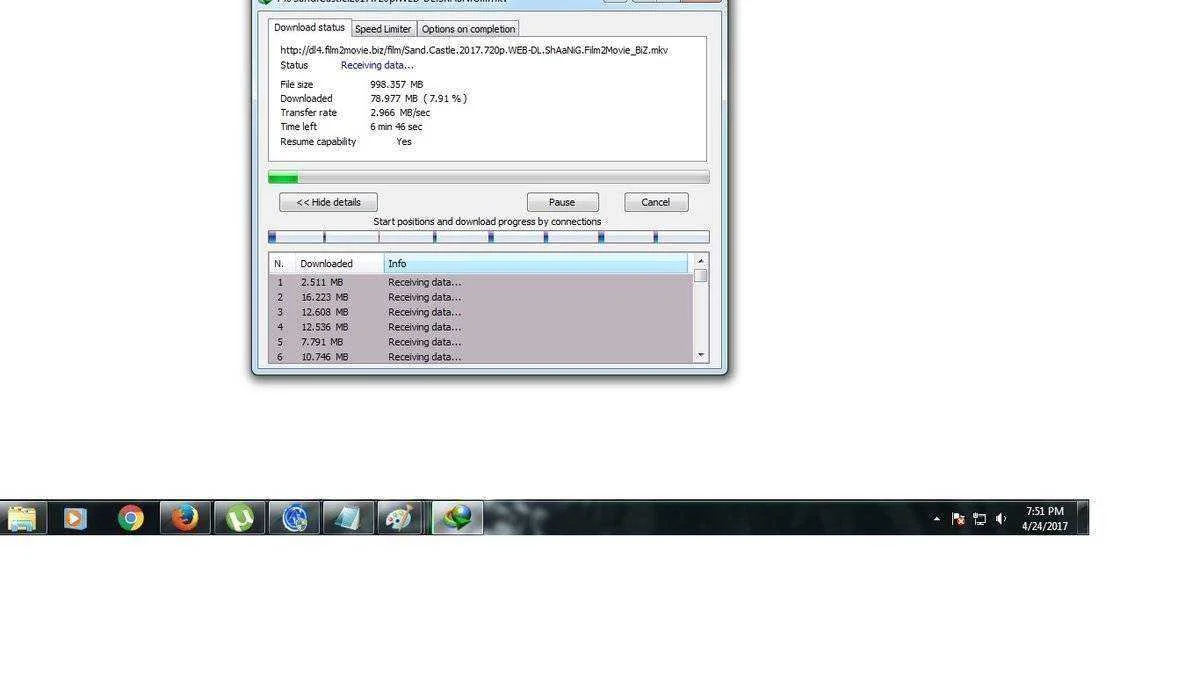
Task: Click Internet Download Manager taskbar icon
Action: click(457, 518)
